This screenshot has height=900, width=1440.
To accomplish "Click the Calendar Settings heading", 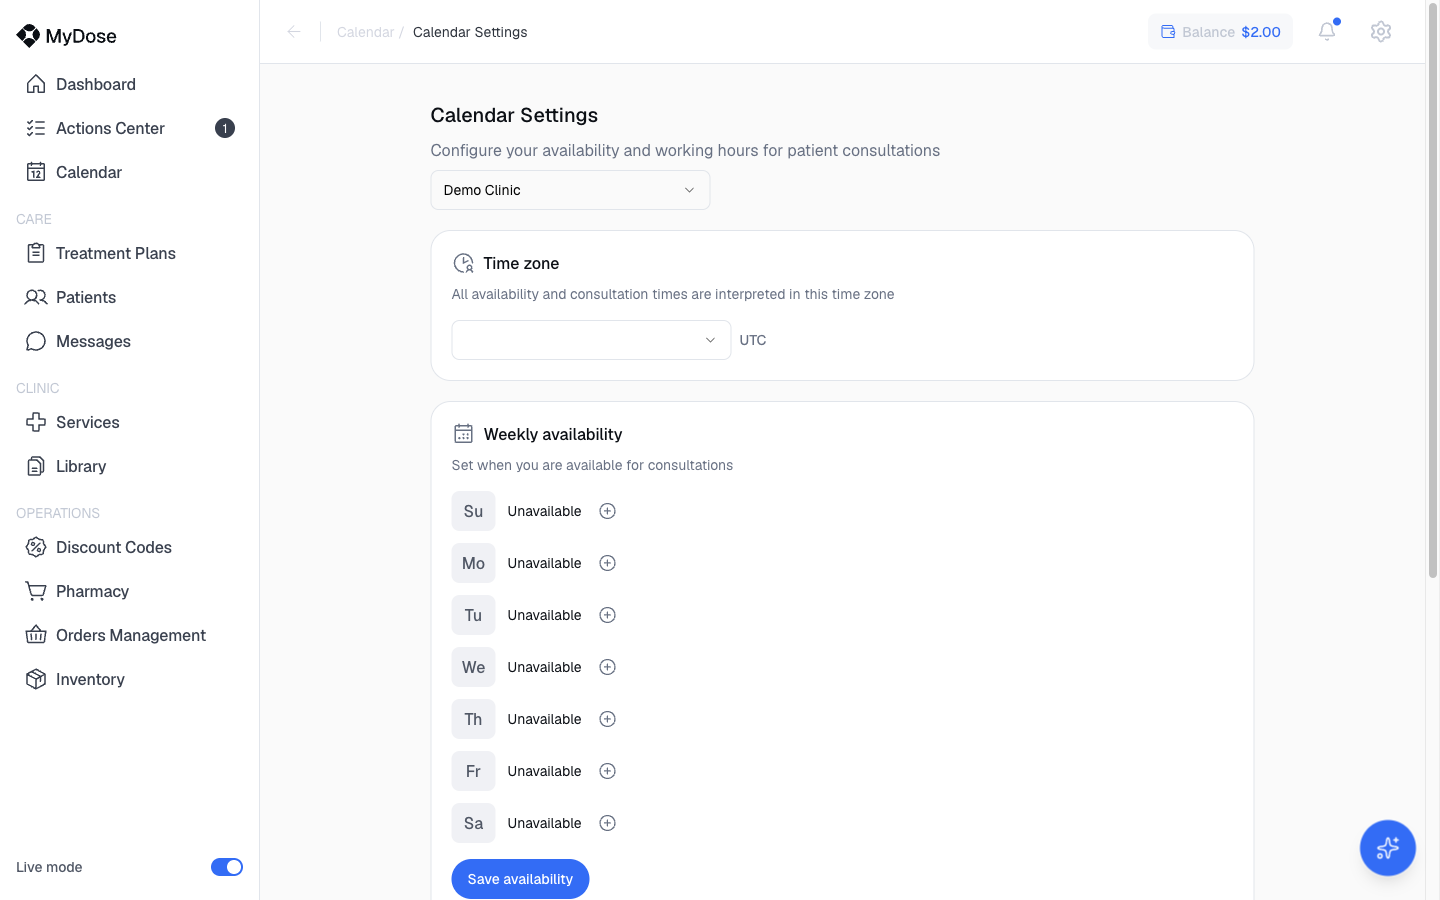I will pos(514,115).
